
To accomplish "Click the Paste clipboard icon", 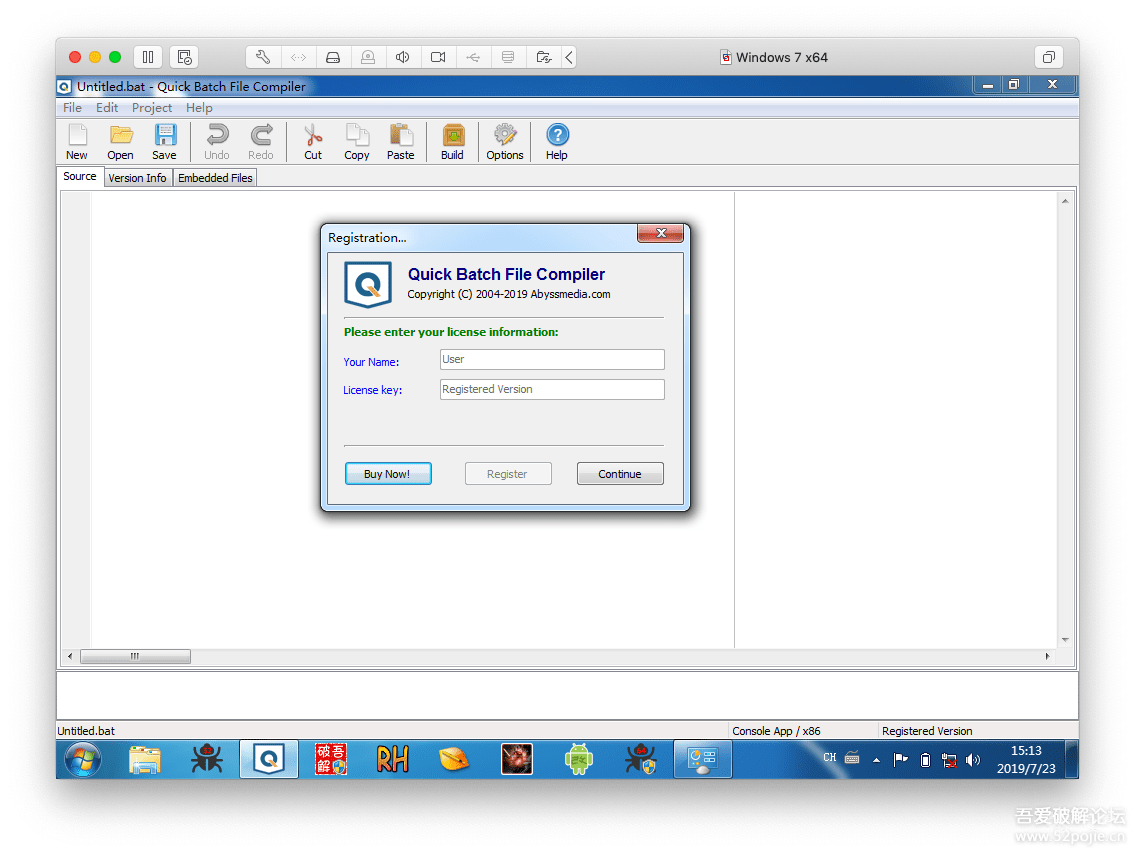I will pos(400,141).
